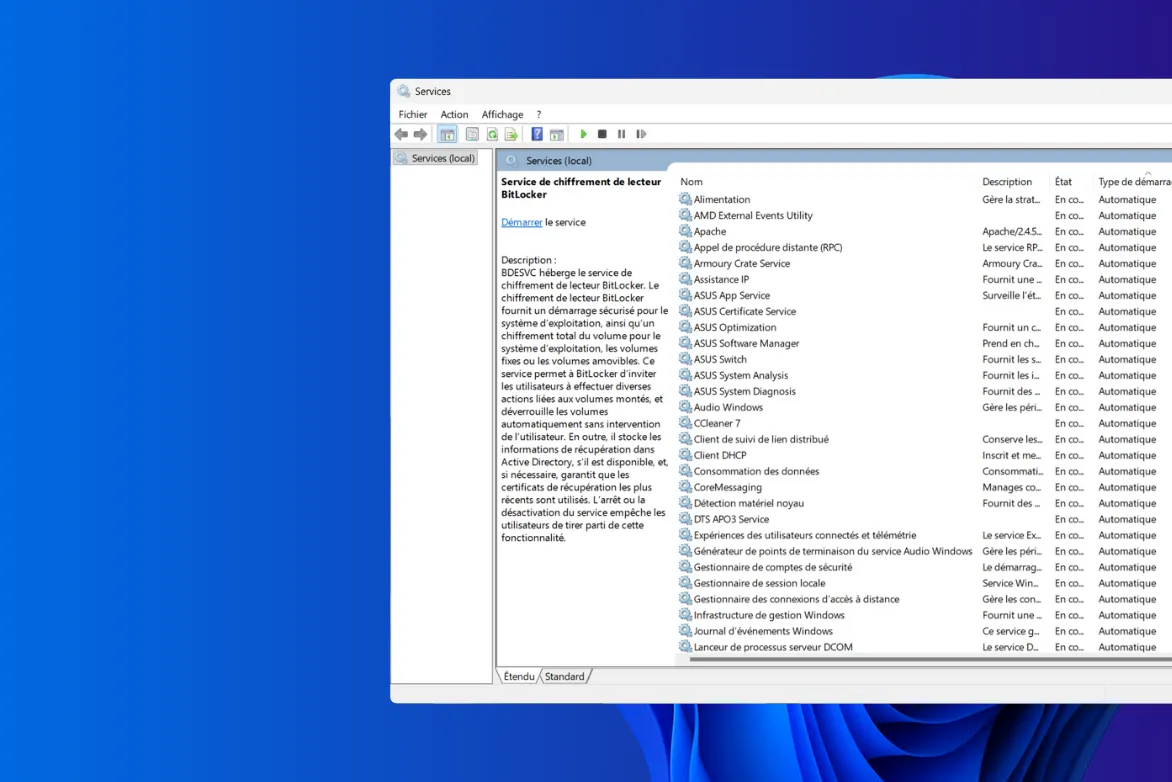This screenshot has height=782, width=1172.
Task: Start the service with the green play icon
Action: 584,133
